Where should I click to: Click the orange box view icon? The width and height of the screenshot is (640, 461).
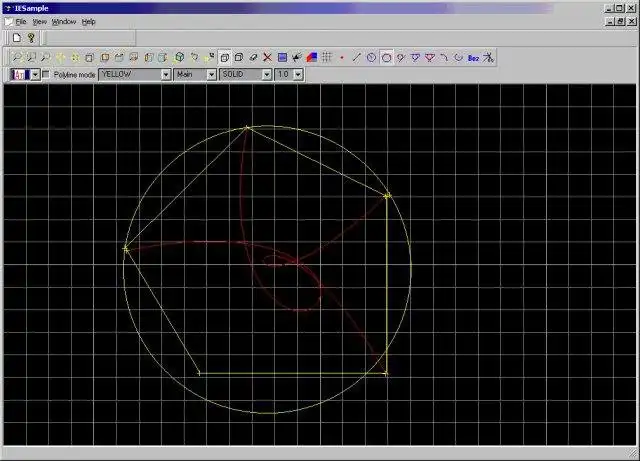tap(105, 58)
